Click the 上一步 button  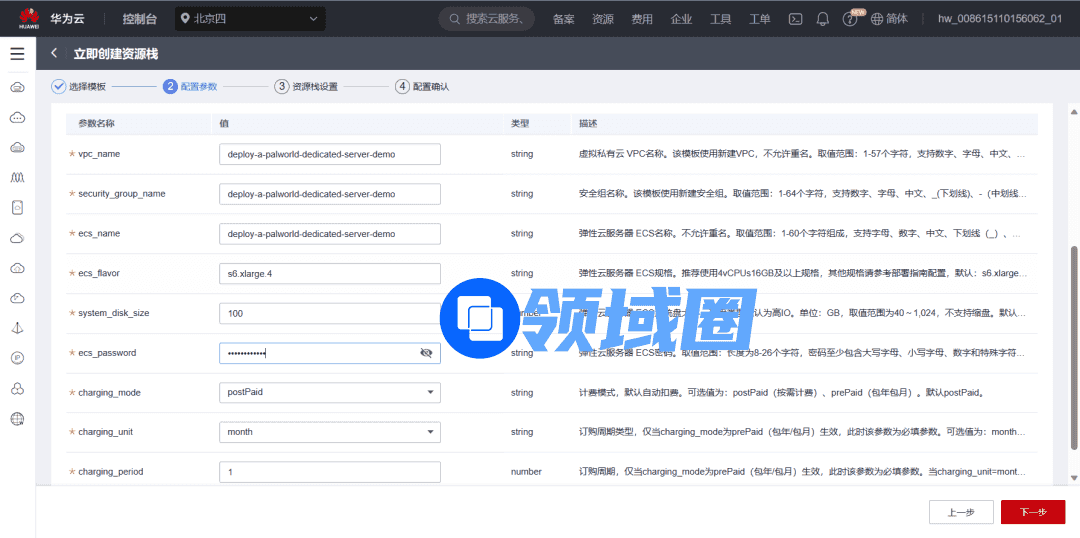point(960,512)
